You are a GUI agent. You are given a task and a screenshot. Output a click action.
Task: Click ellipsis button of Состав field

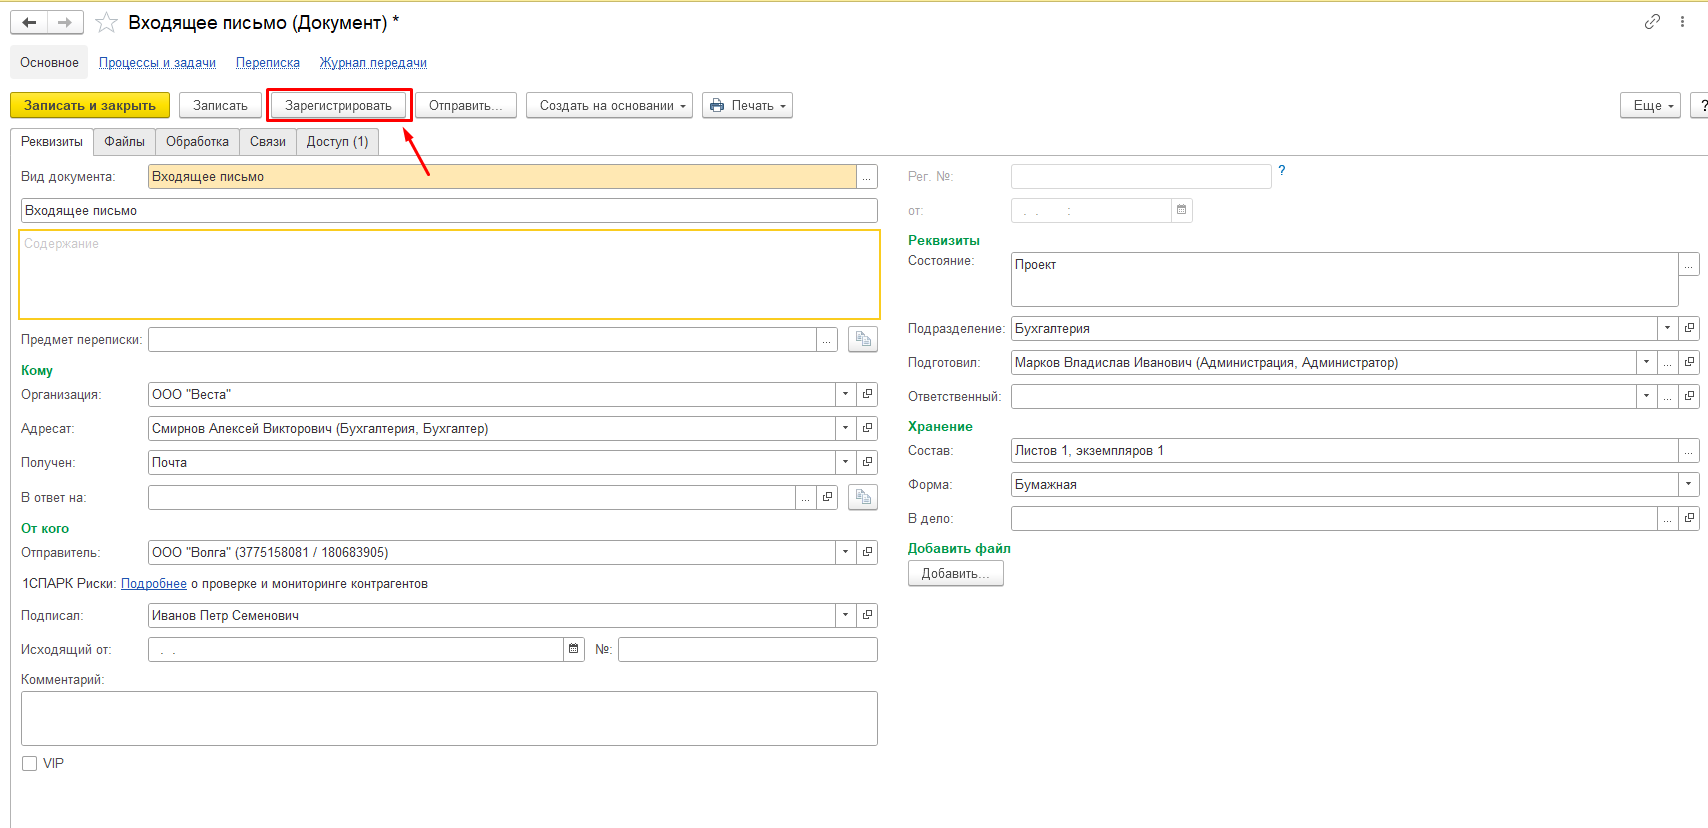[x=1689, y=450]
